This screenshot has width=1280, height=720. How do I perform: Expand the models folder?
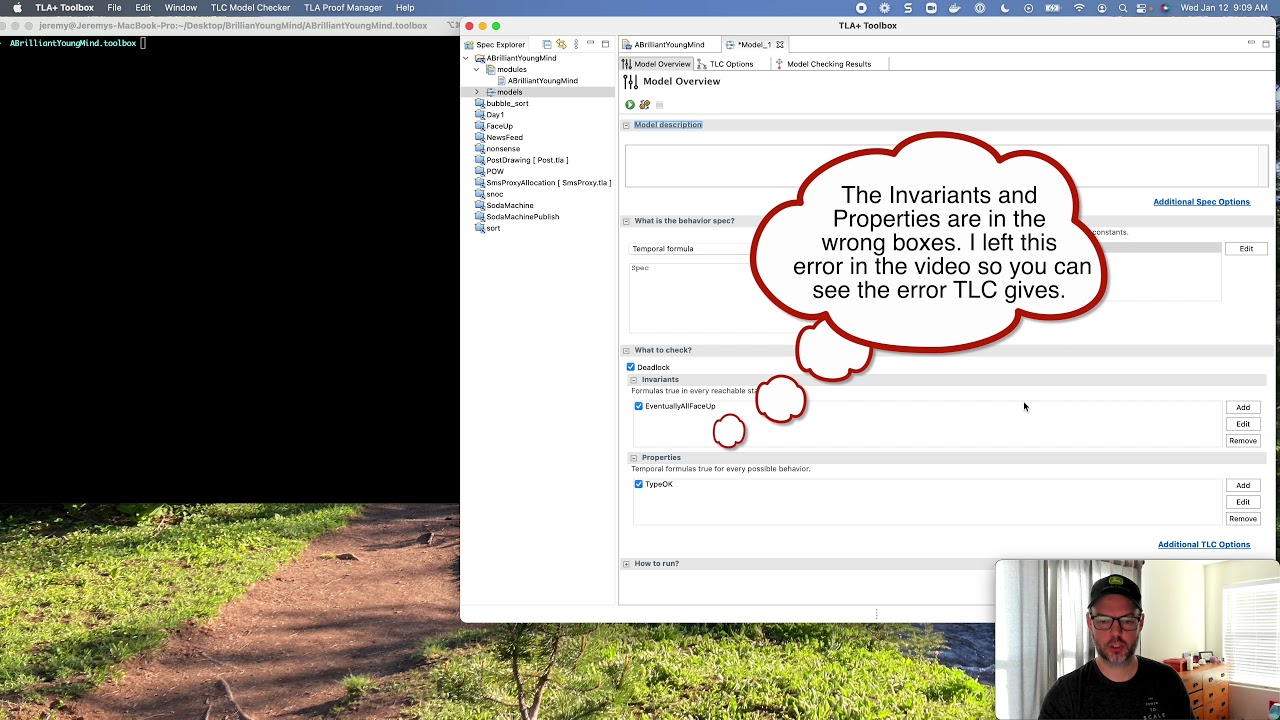[x=477, y=92]
